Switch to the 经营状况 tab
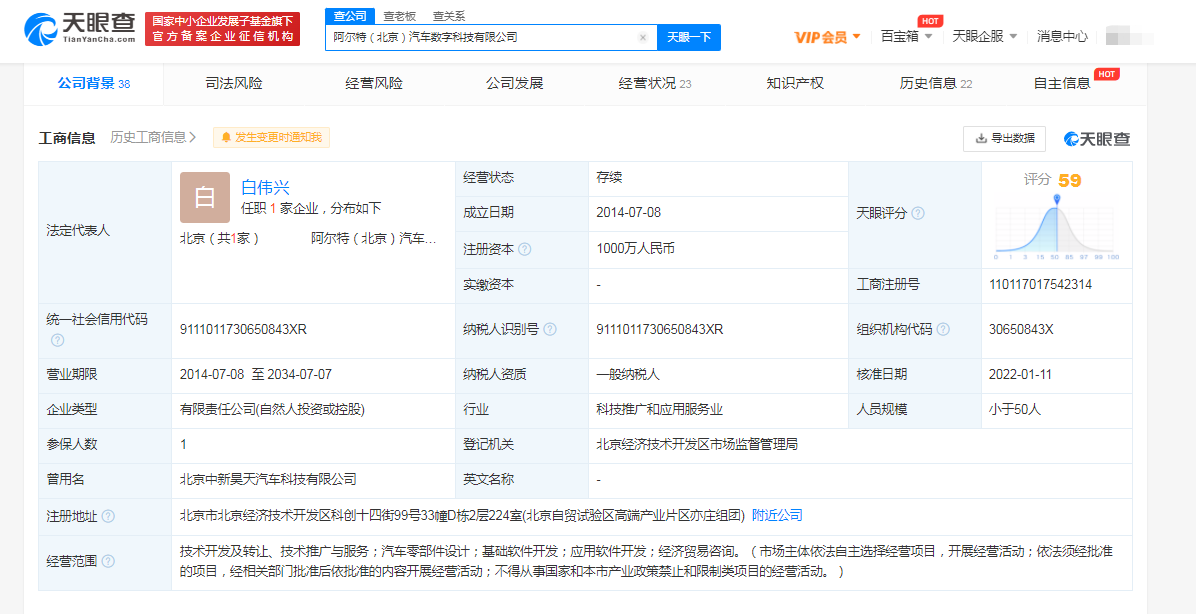 click(654, 84)
